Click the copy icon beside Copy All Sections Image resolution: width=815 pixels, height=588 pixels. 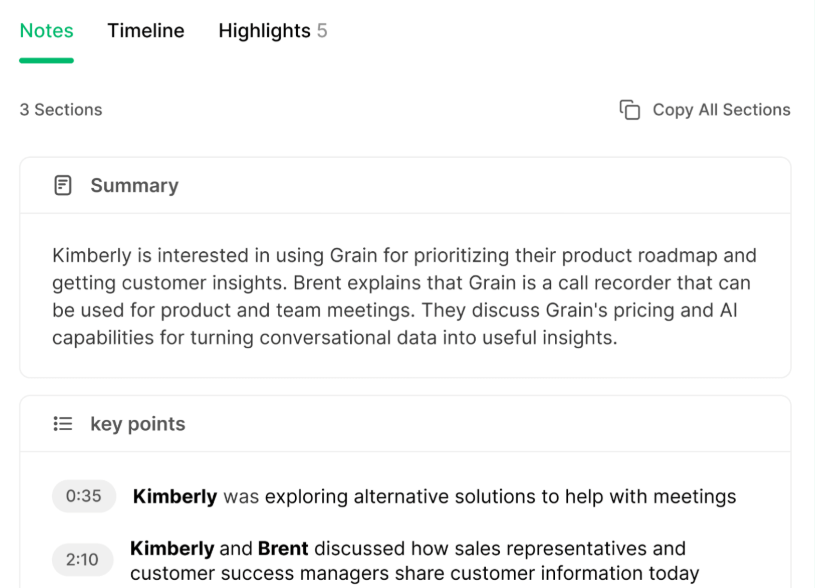[630, 110]
